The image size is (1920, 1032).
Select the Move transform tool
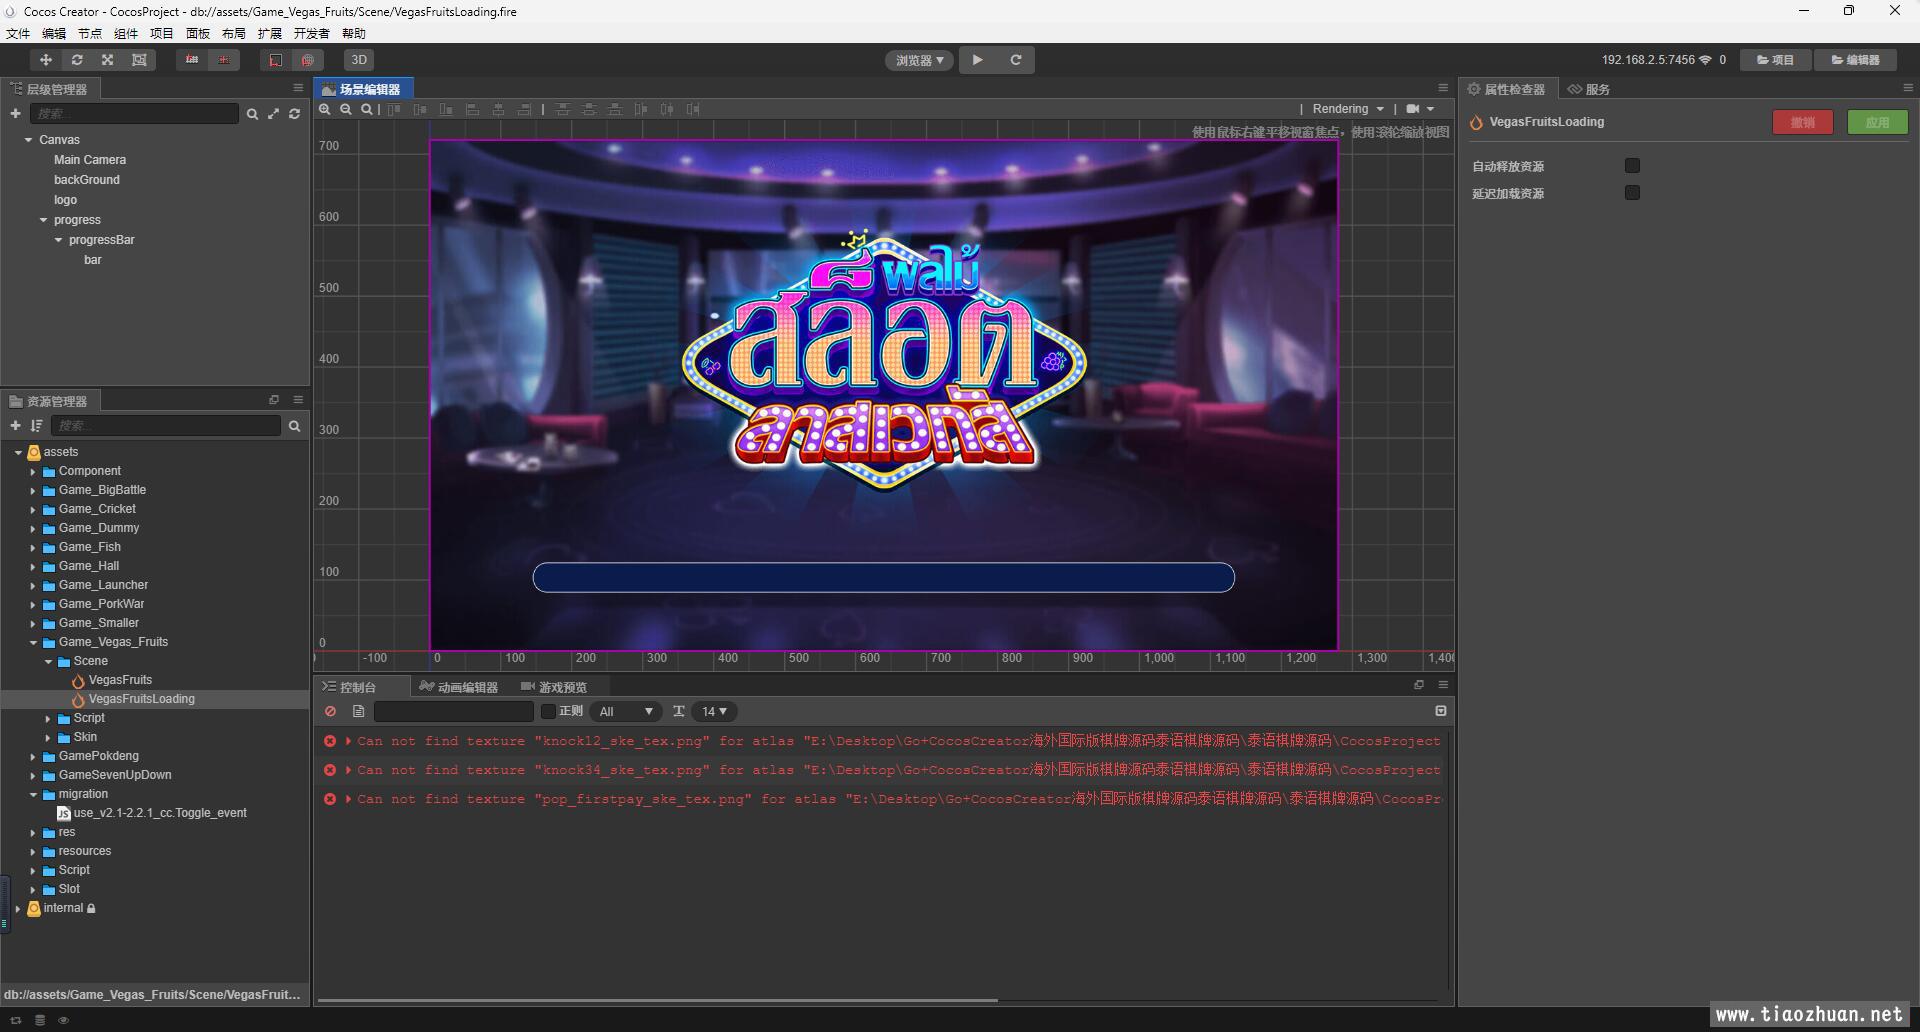46,60
